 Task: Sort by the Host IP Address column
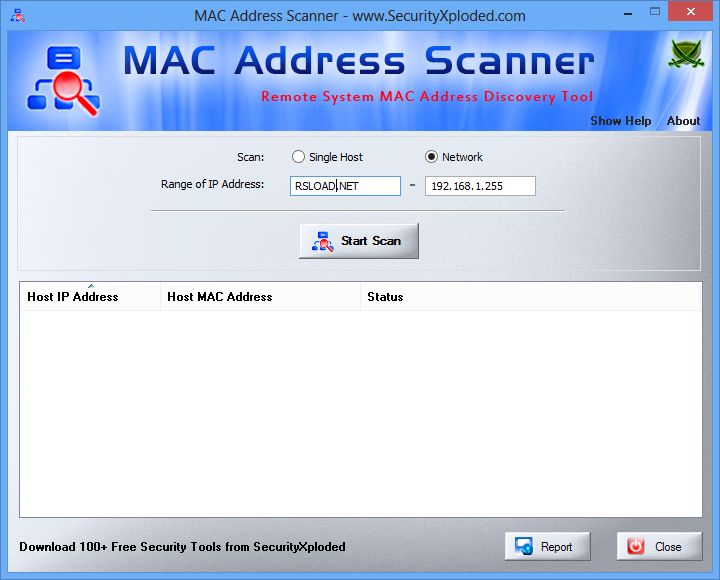pyautogui.click(x=90, y=297)
